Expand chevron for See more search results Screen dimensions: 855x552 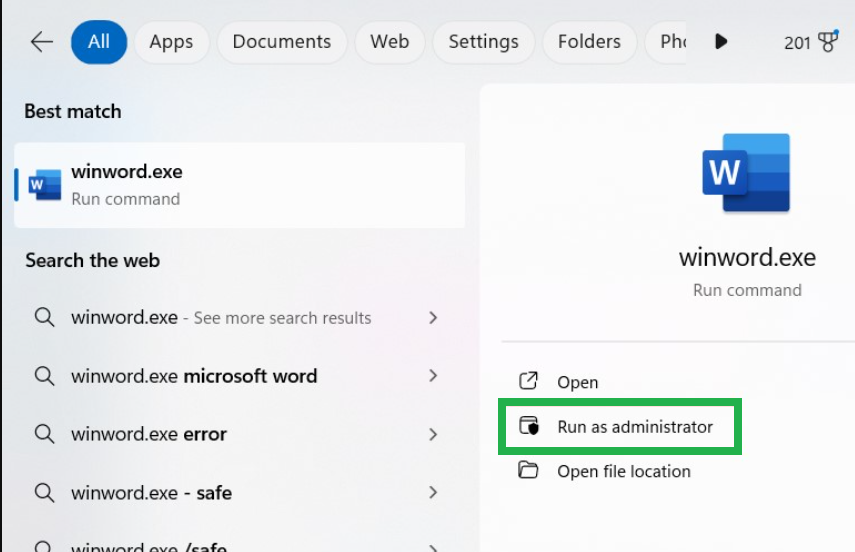(x=433, y=318)
